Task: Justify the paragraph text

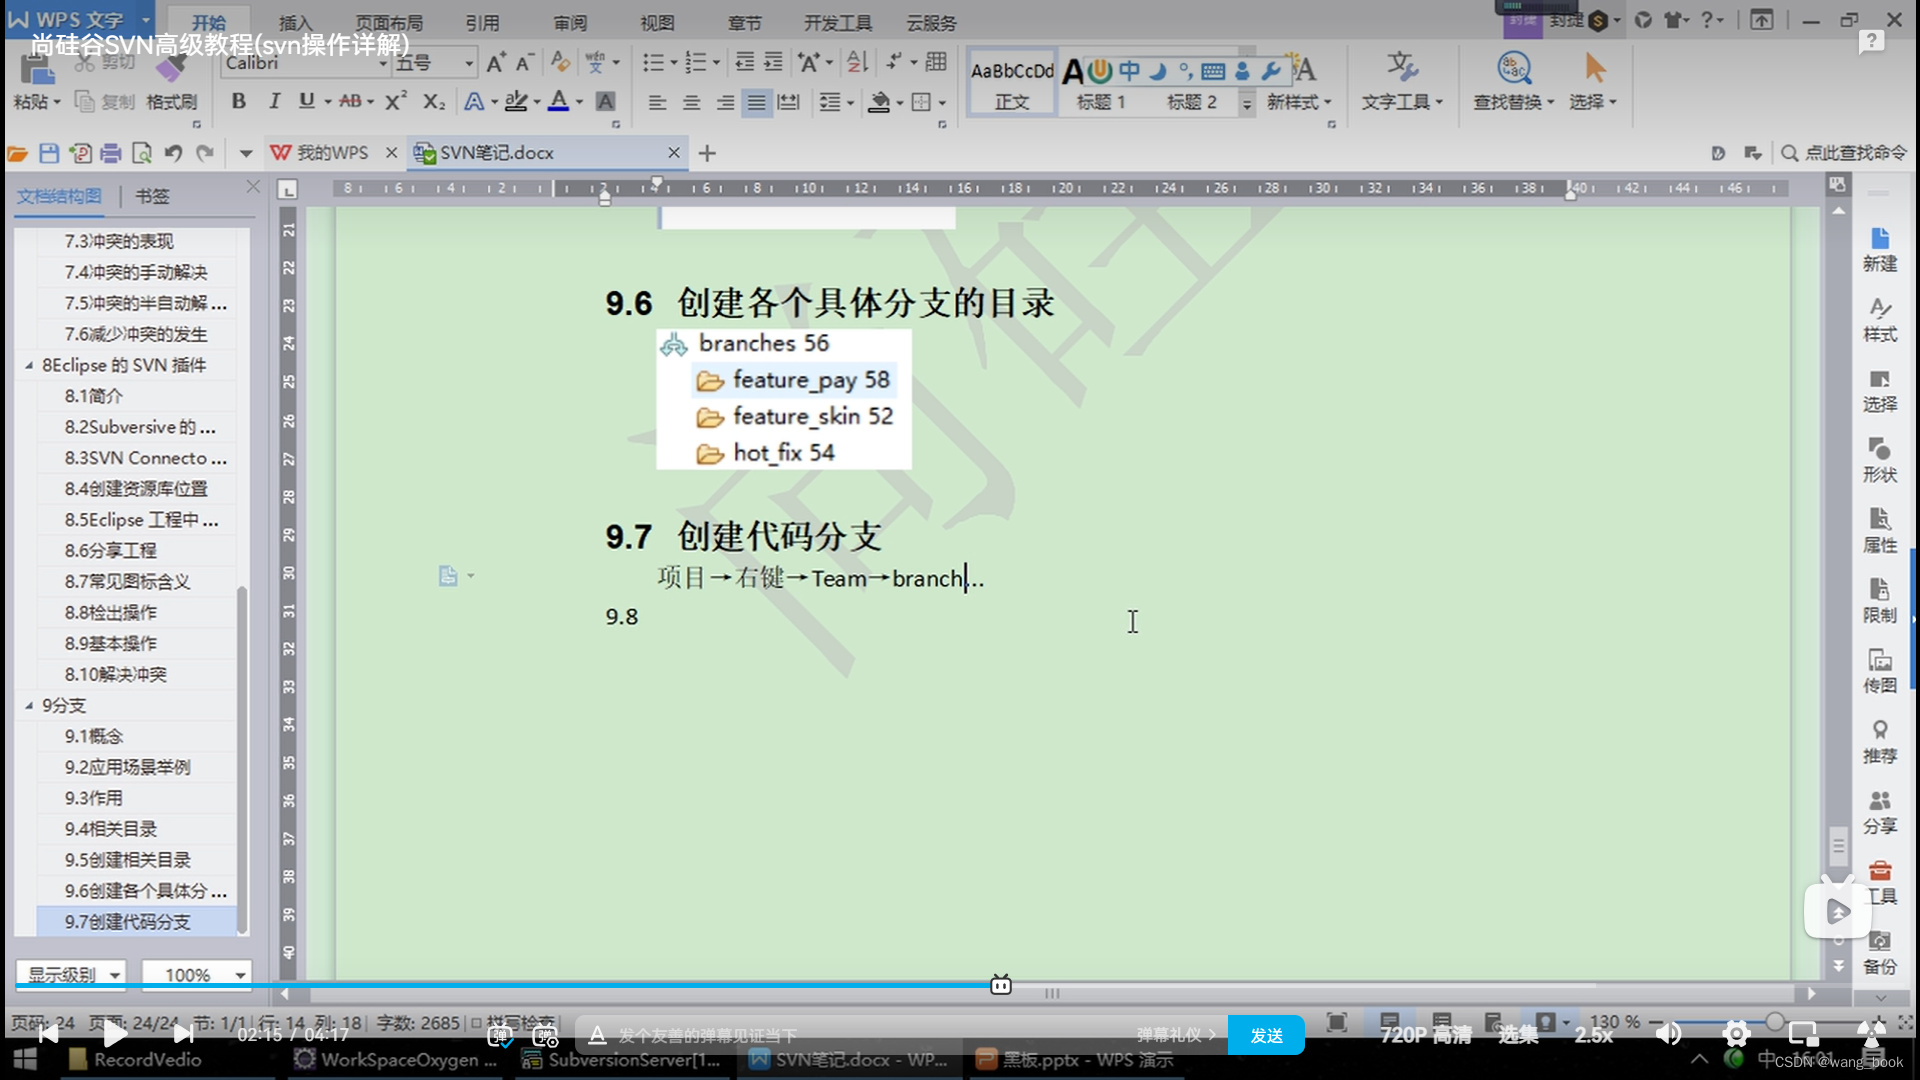Action: [x=757, y=102]
